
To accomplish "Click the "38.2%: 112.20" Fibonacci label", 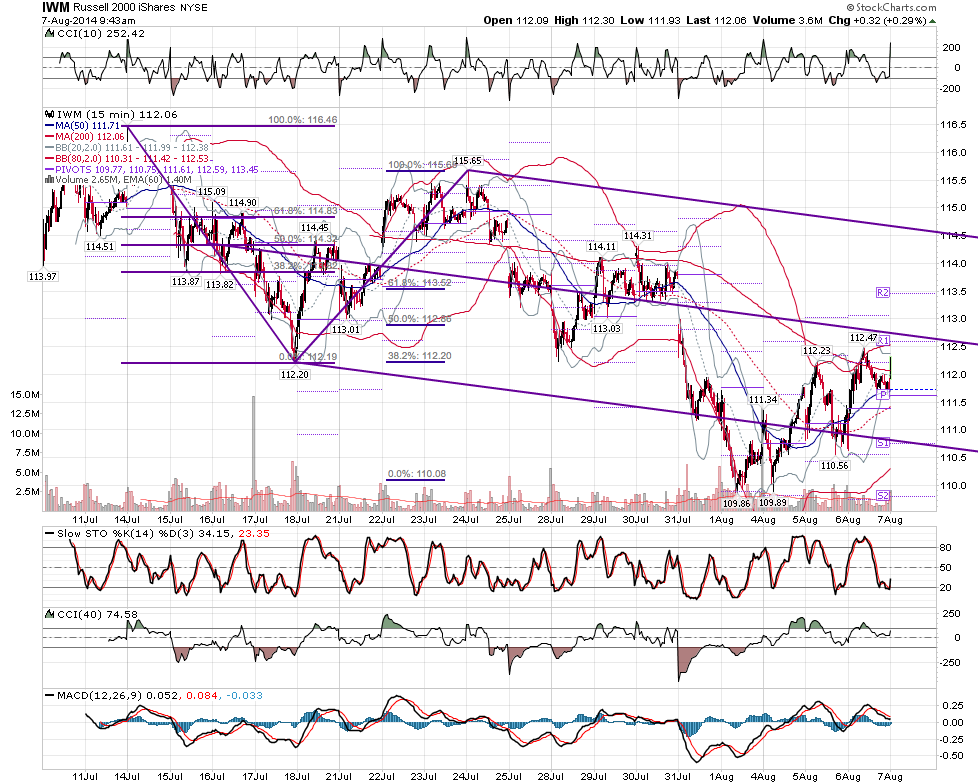I will [418, 356].
